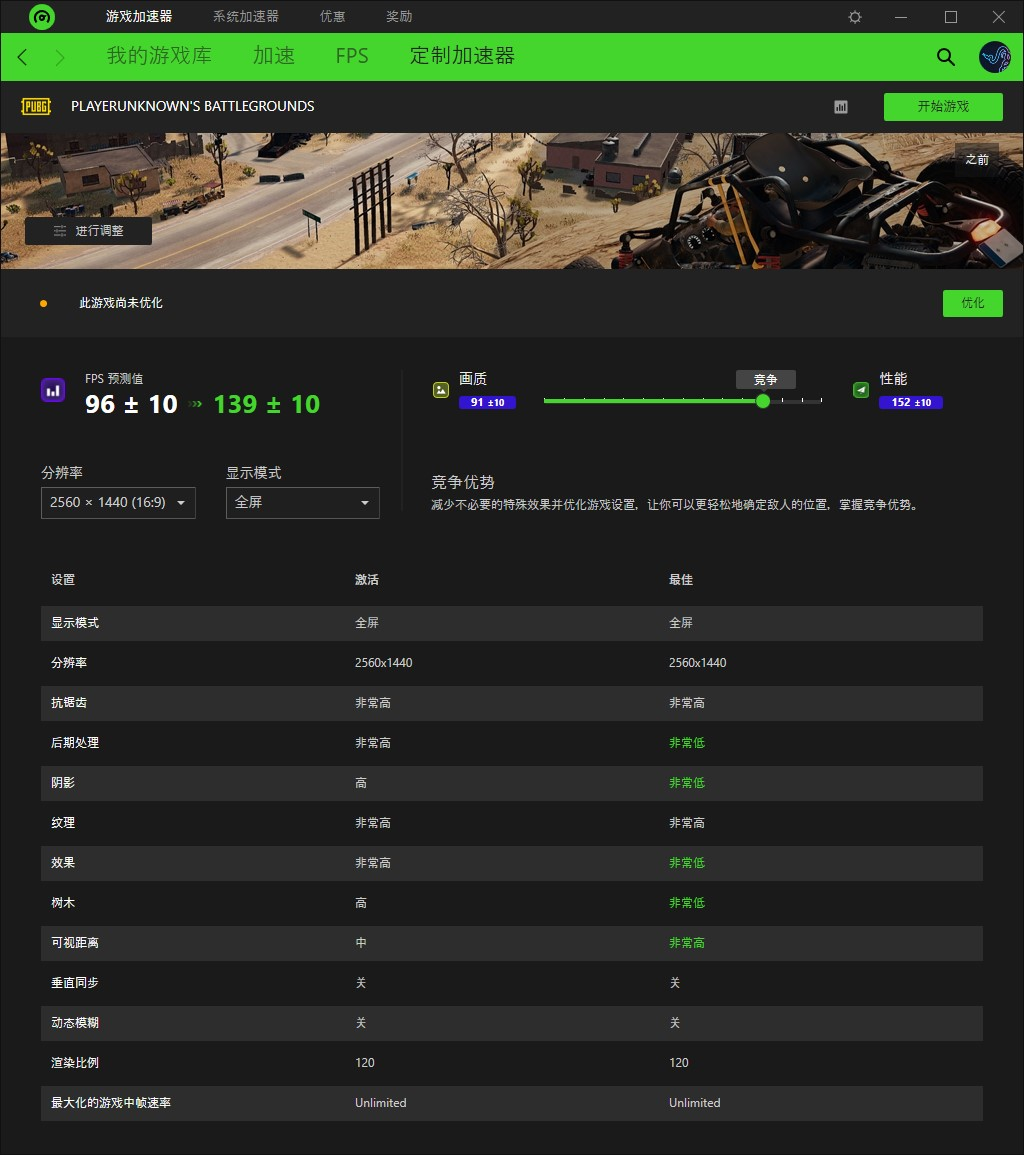Click the 最佳 column header
1024x1155 pixels.
681,580
